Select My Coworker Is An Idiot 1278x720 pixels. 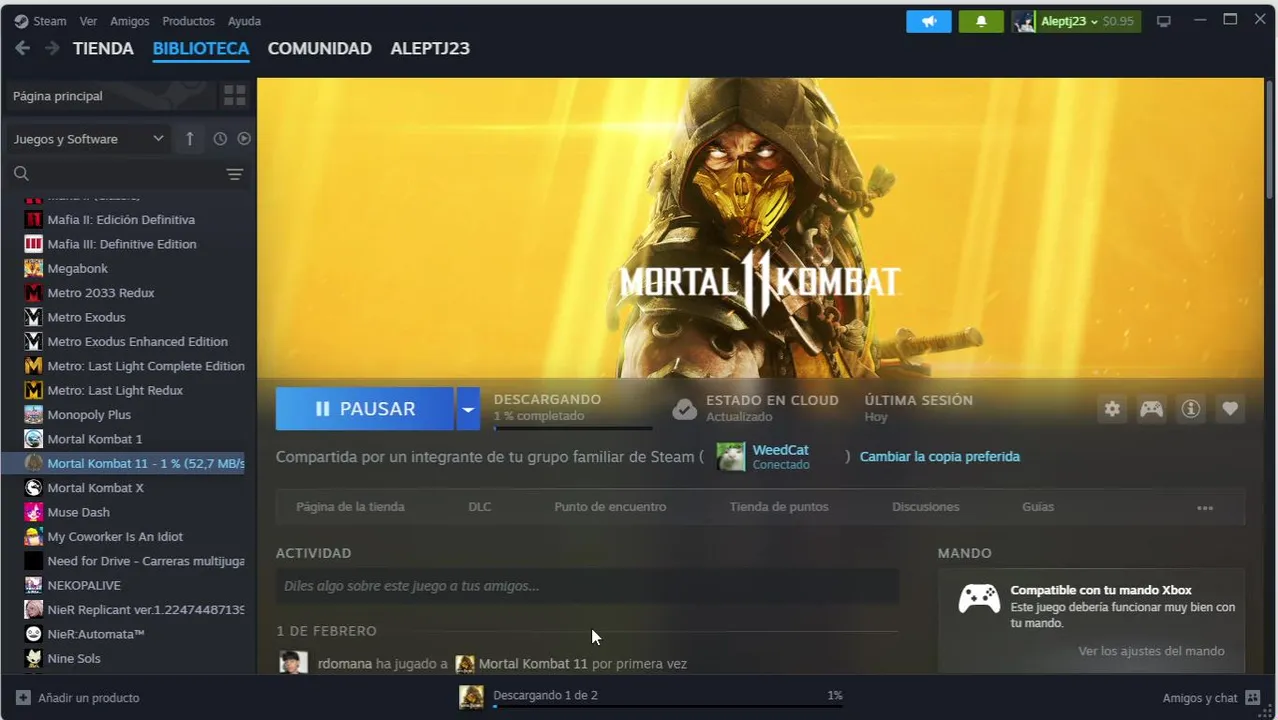point(115,537)
